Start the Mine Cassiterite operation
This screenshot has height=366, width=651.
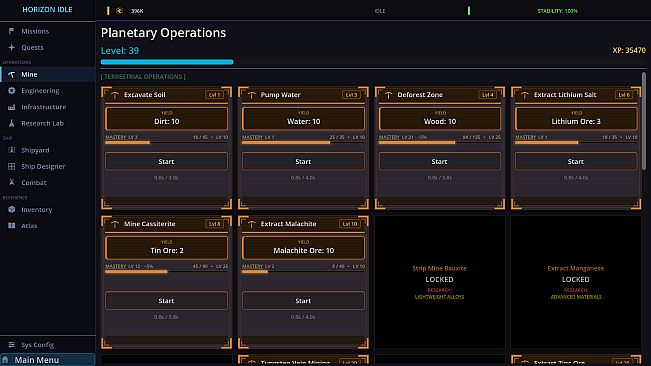click(x=166, y=301)
